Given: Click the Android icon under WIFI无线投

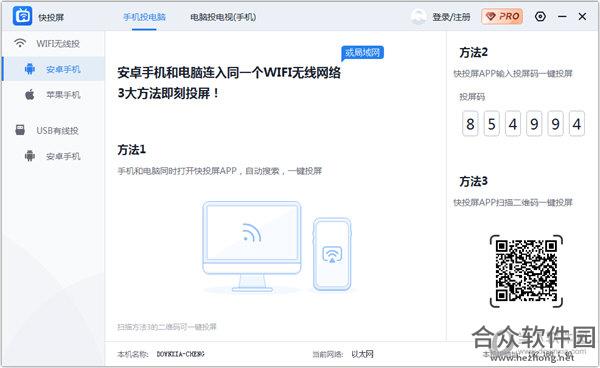Looking at the screenshot, I should pyautogui.click(x=29, y=69).
